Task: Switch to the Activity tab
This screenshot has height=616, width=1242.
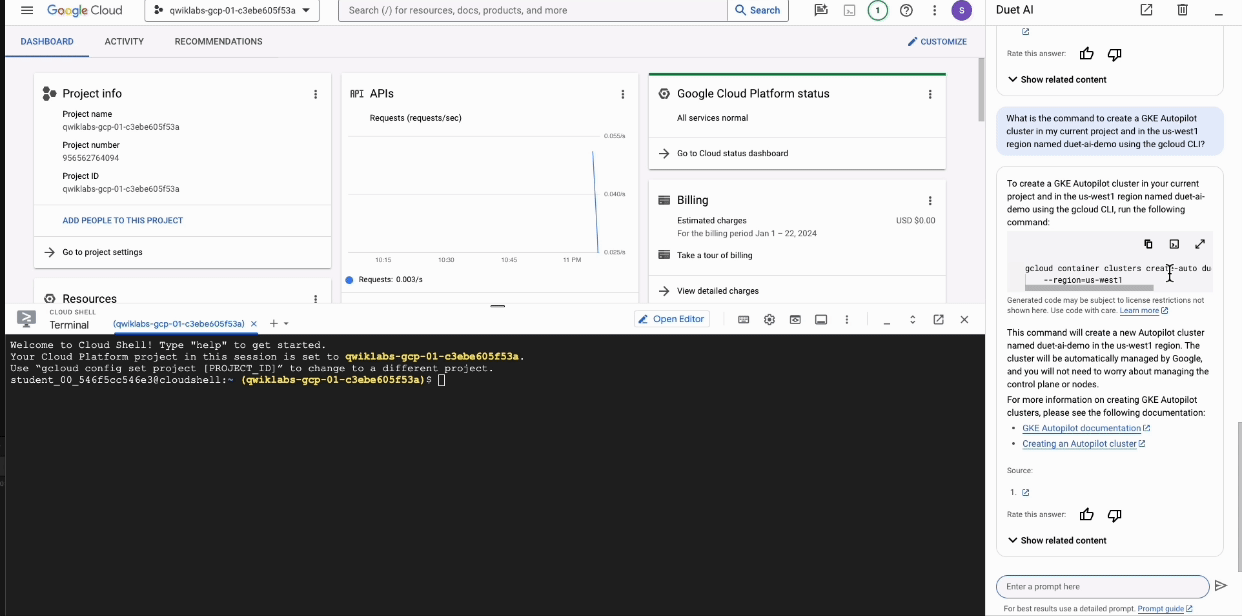Action: click(x=124, y=42)
